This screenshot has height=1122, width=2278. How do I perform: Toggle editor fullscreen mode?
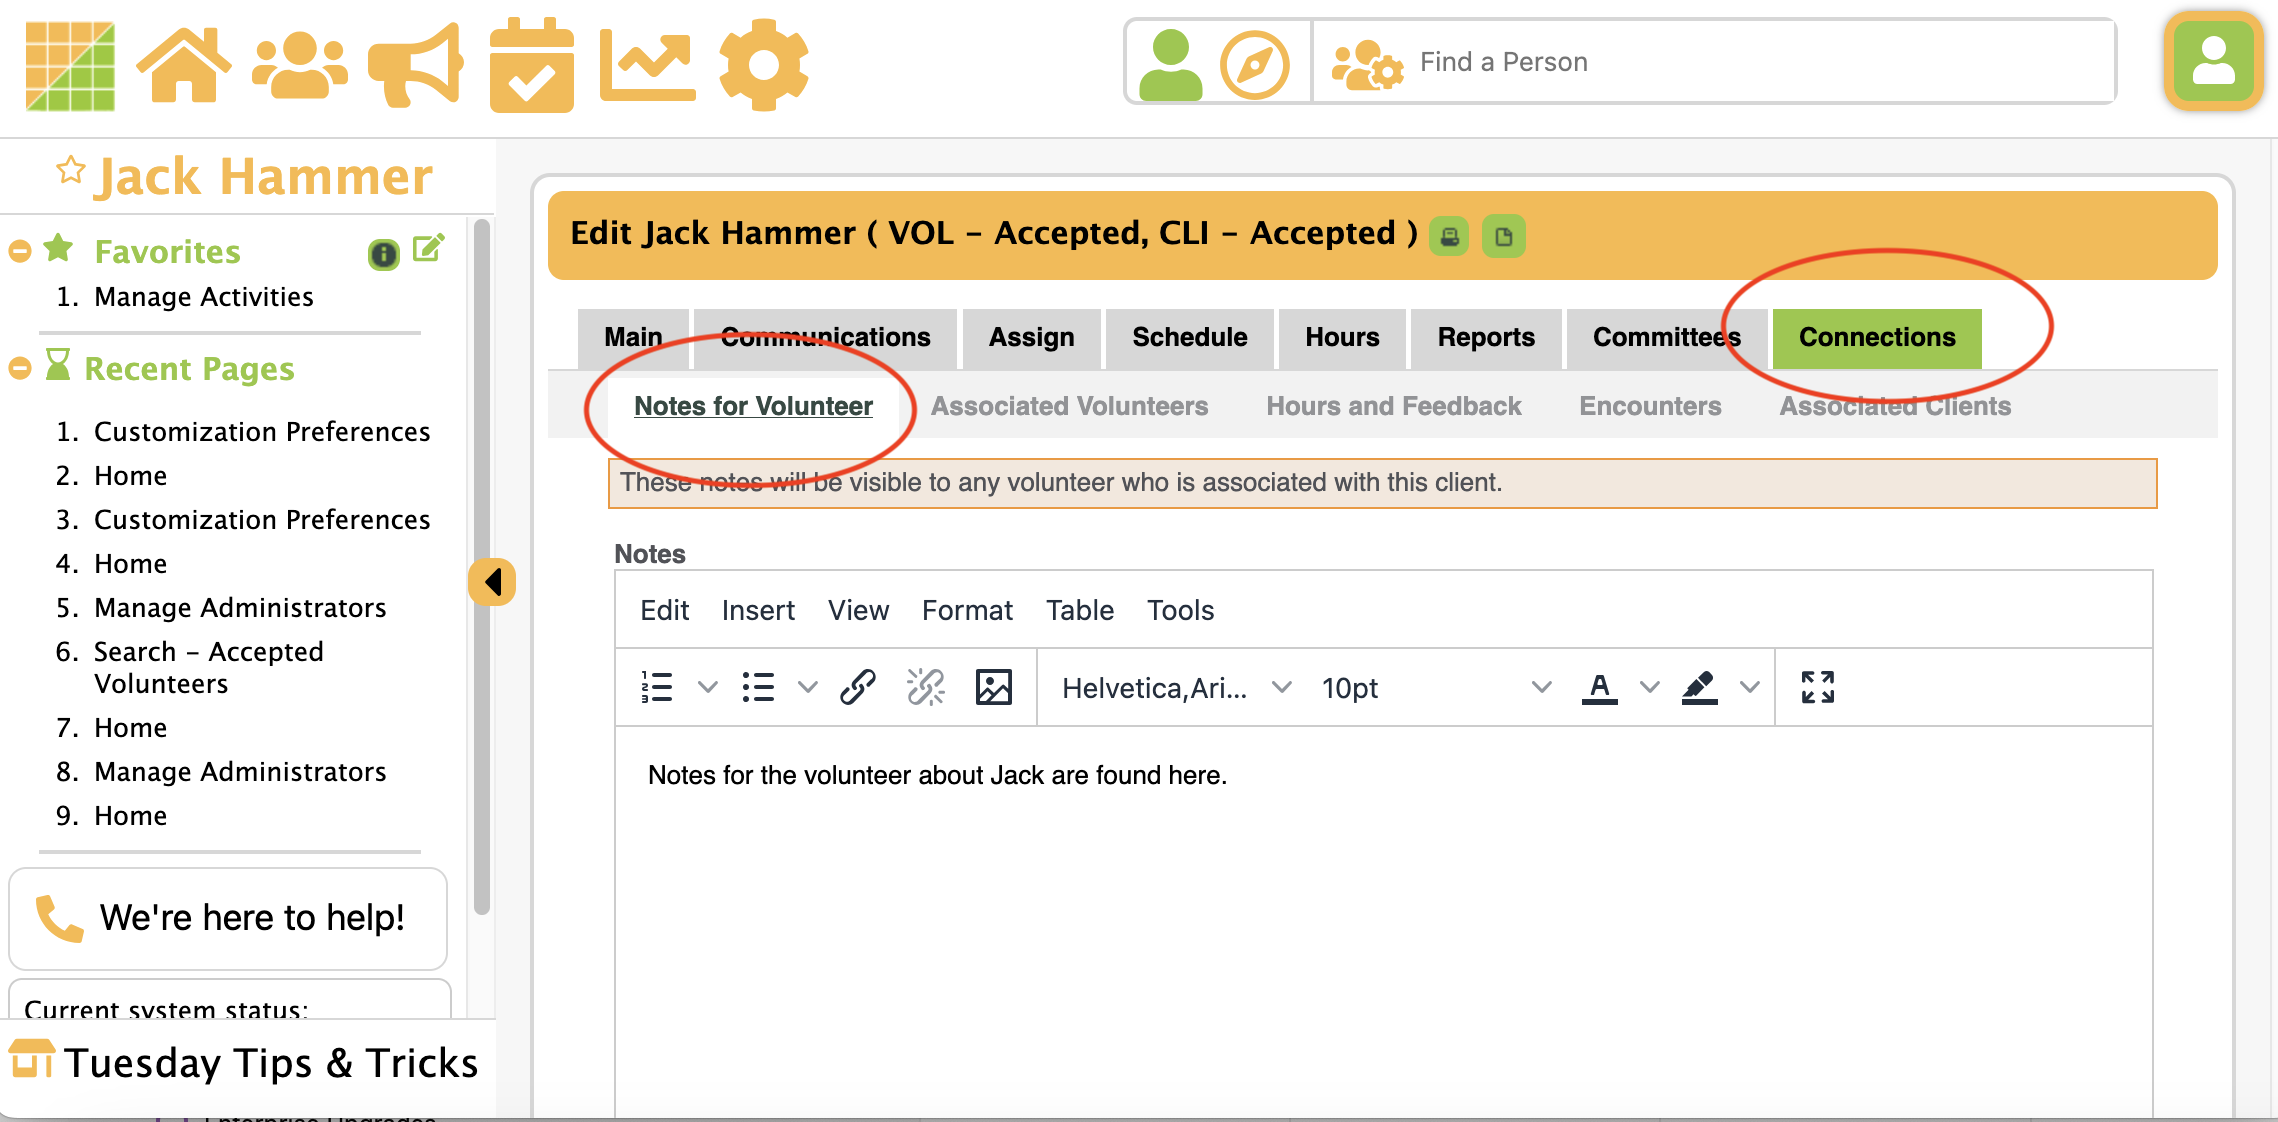[1817, 688]
